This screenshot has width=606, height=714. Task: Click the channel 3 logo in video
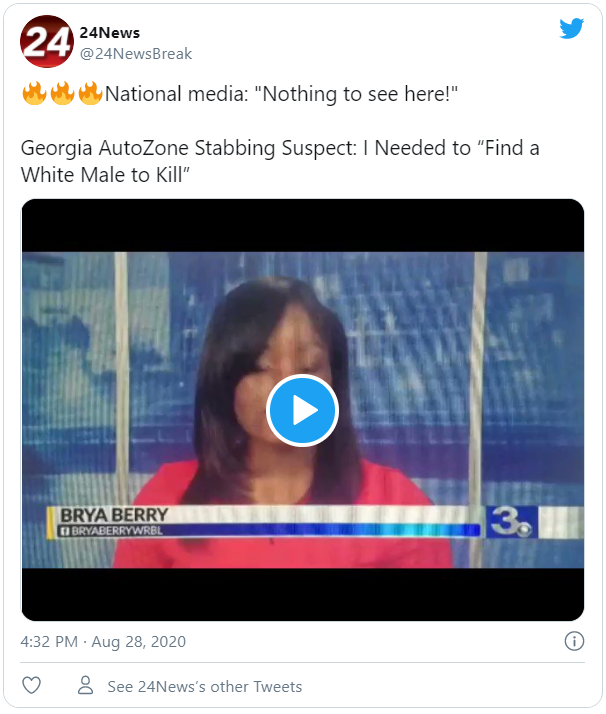click(x=511, y=522)
